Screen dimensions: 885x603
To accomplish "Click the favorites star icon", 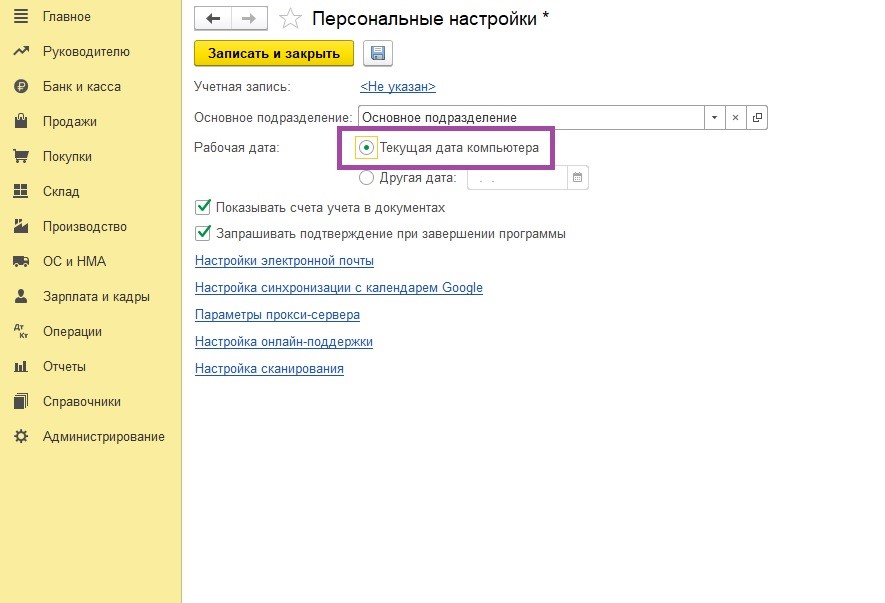I will [x=290, y=18].
